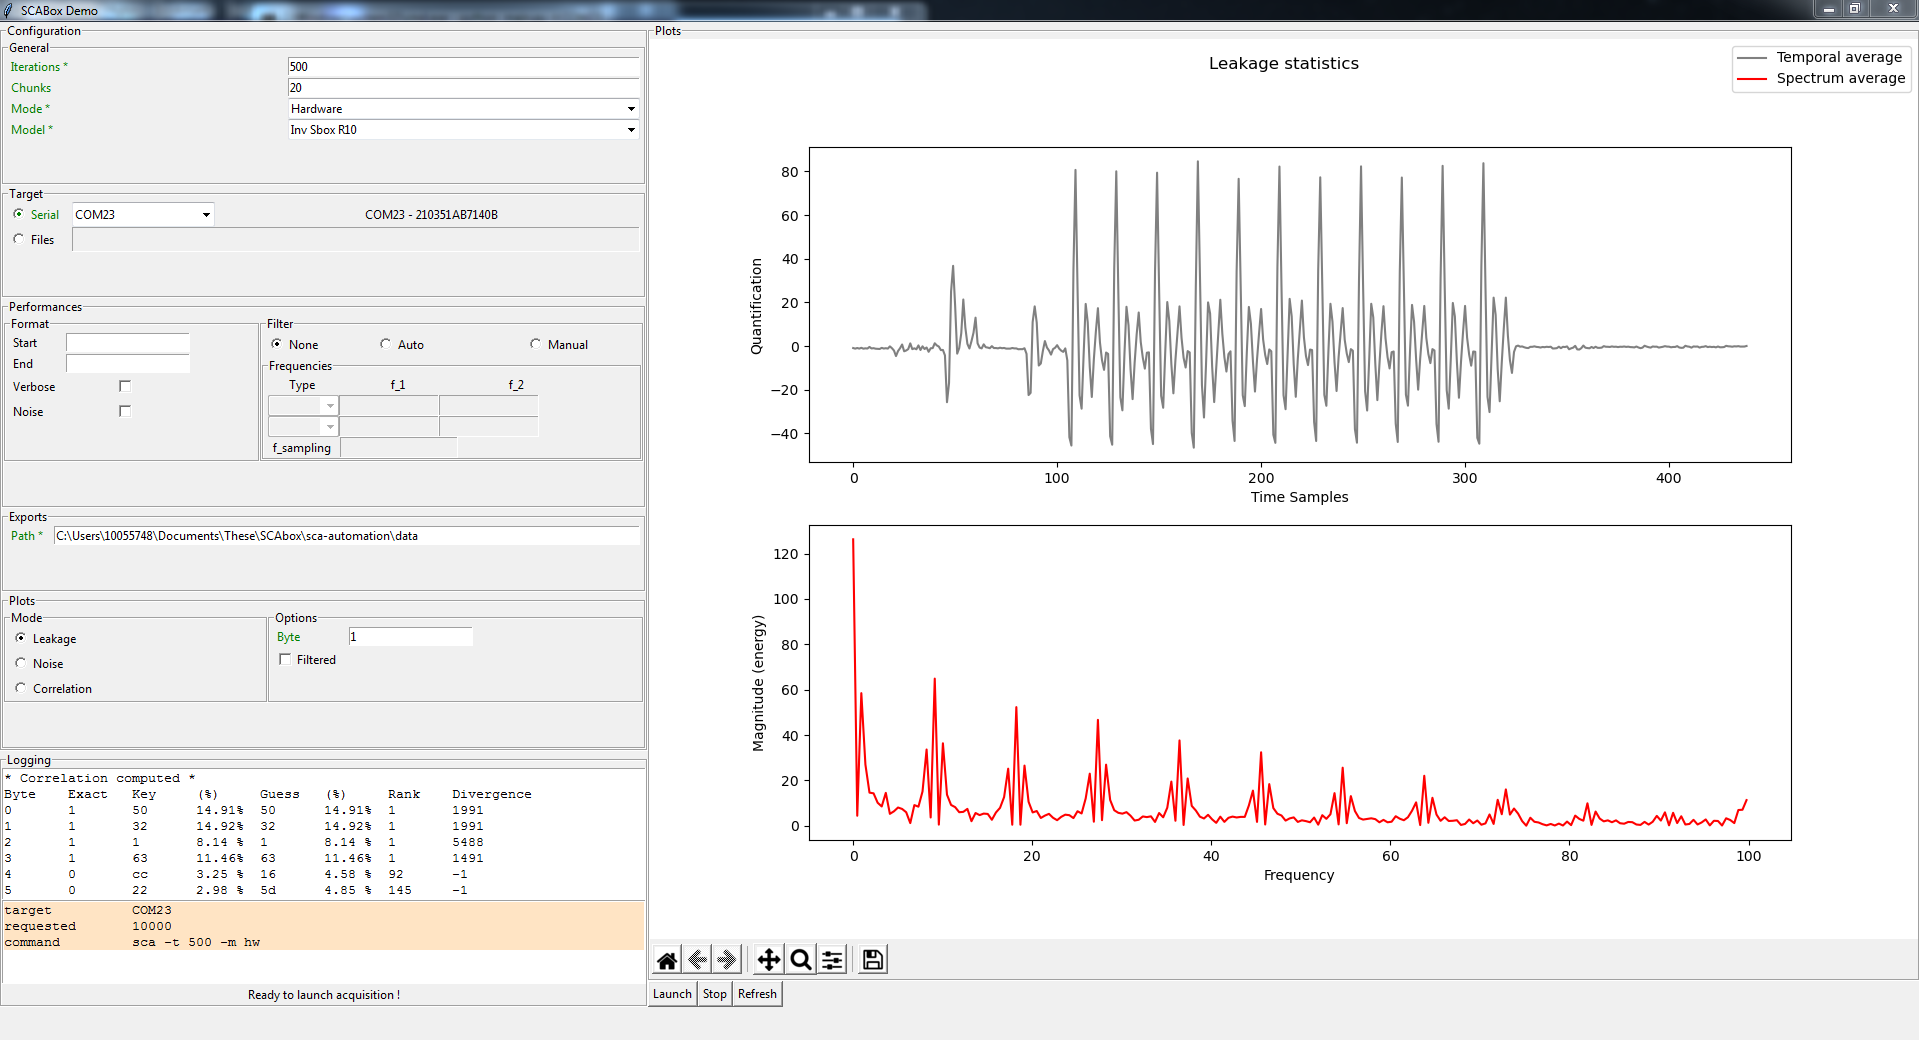Open the configure subplots icon
The height and width of the screenshot is (1040, 1919).
click(832, 960)
